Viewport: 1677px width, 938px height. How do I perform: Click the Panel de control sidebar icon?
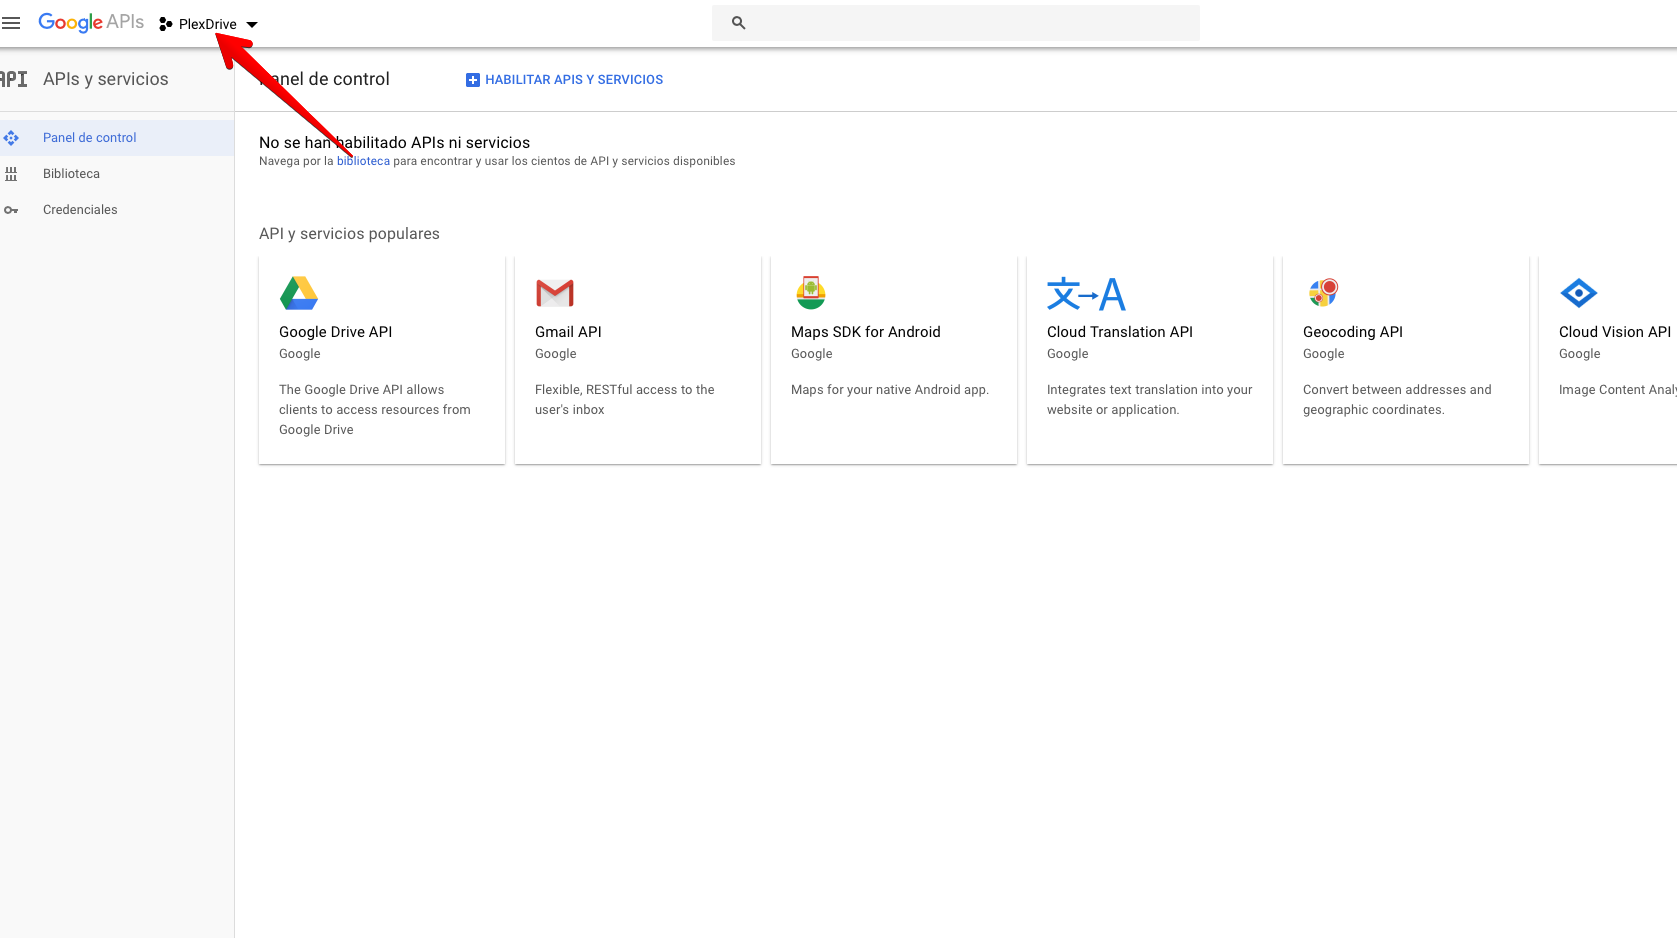11,138
